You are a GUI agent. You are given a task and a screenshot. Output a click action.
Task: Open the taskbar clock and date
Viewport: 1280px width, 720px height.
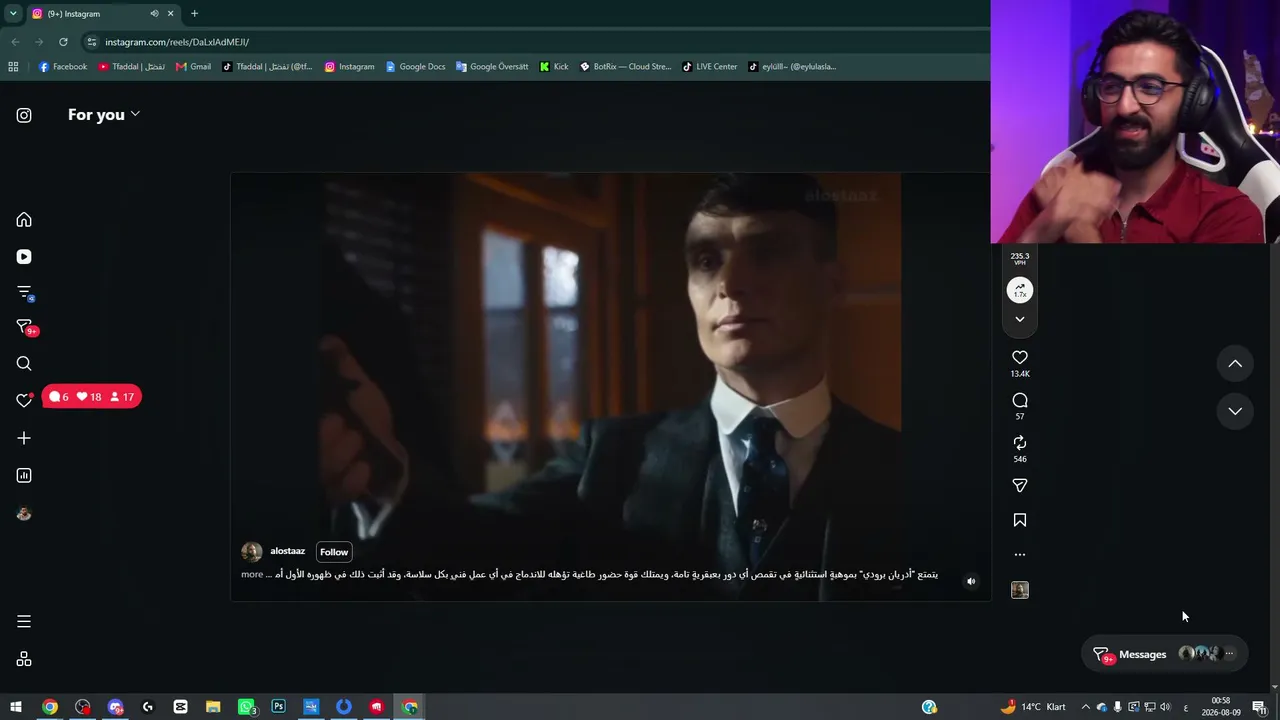point(1221,707)
